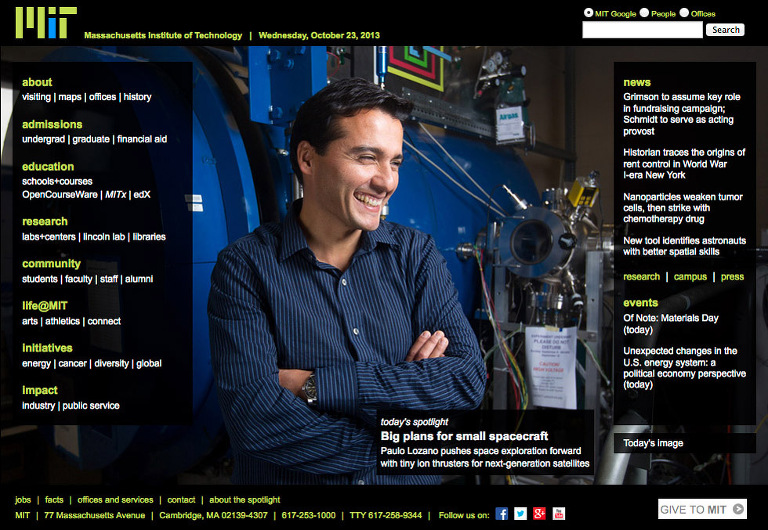Open the research section heading in left menu
Screen dimensions: 768x530
(x=45, y=221)
